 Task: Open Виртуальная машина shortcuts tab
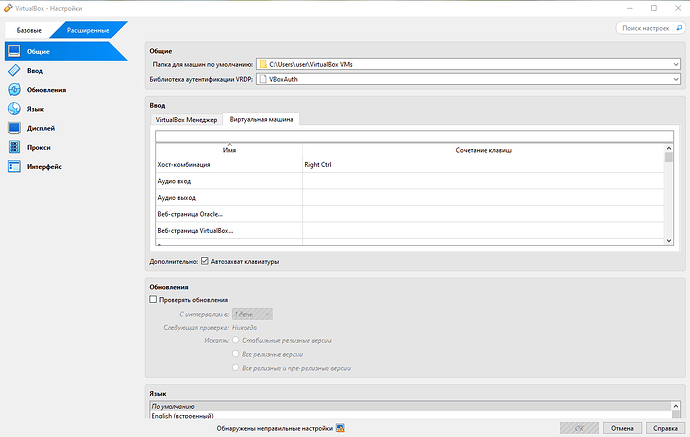(261, 119)
